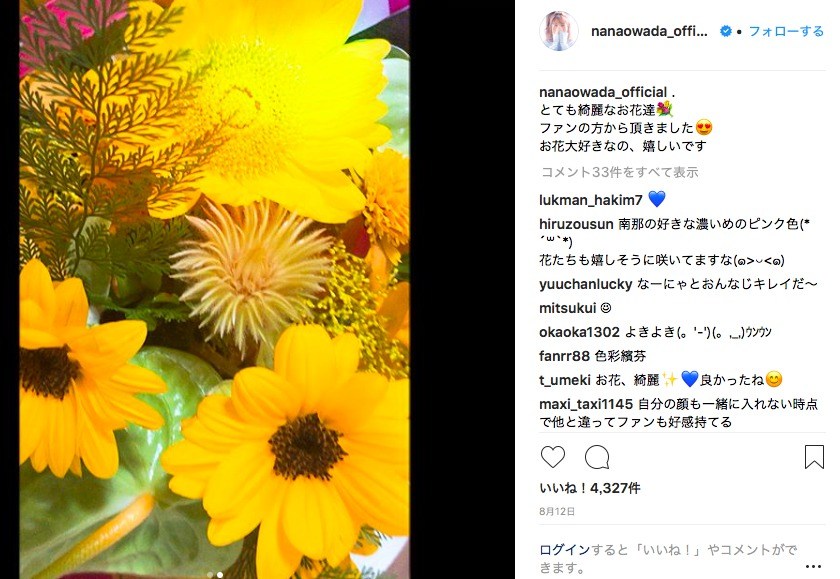The image size is (840, 579).
Task: Open the comment speech bubble icon
Action: click(597, 457)
